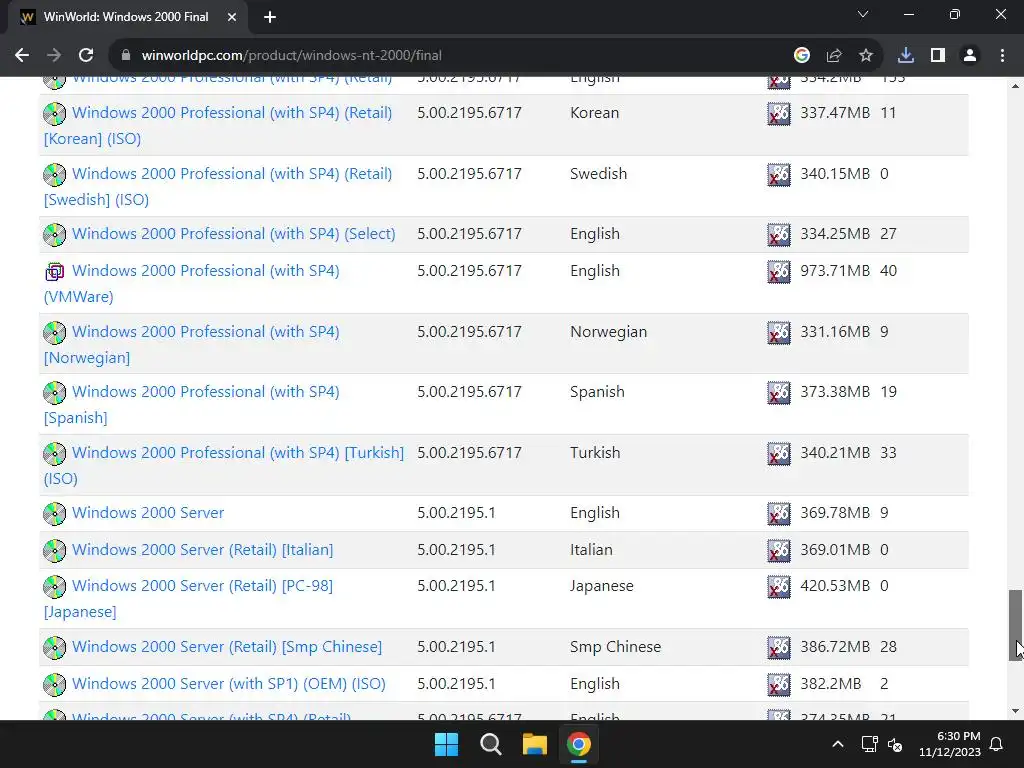Open muted volume icon in tray

pyautogui.click(x=895, y=744)
